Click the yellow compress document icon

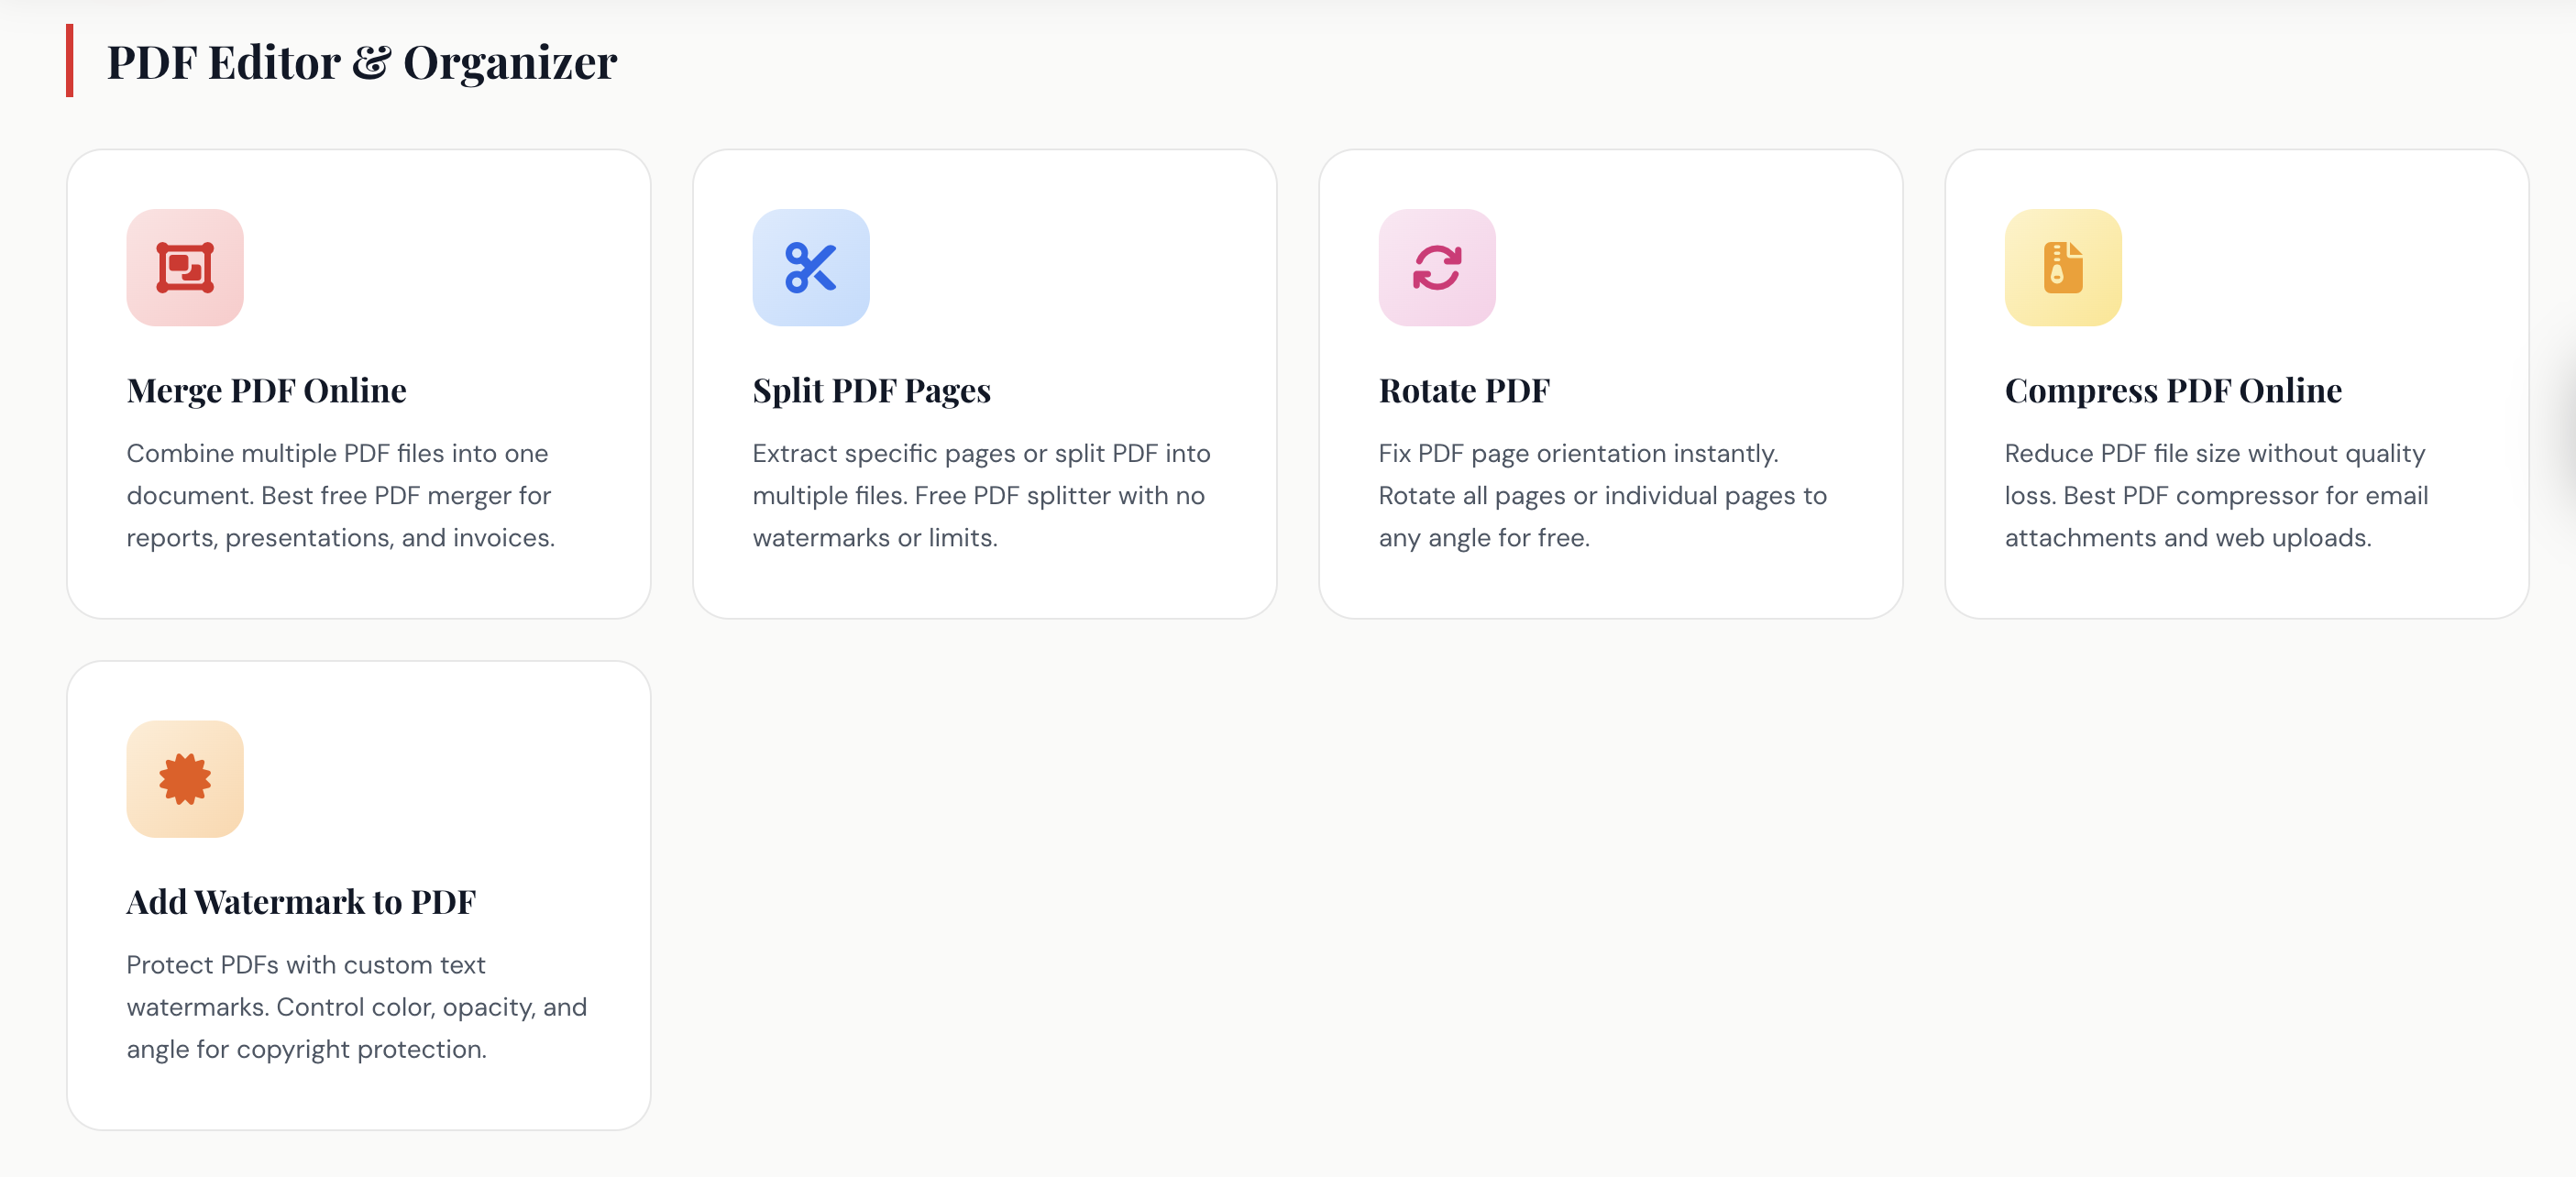(2062, 268)
